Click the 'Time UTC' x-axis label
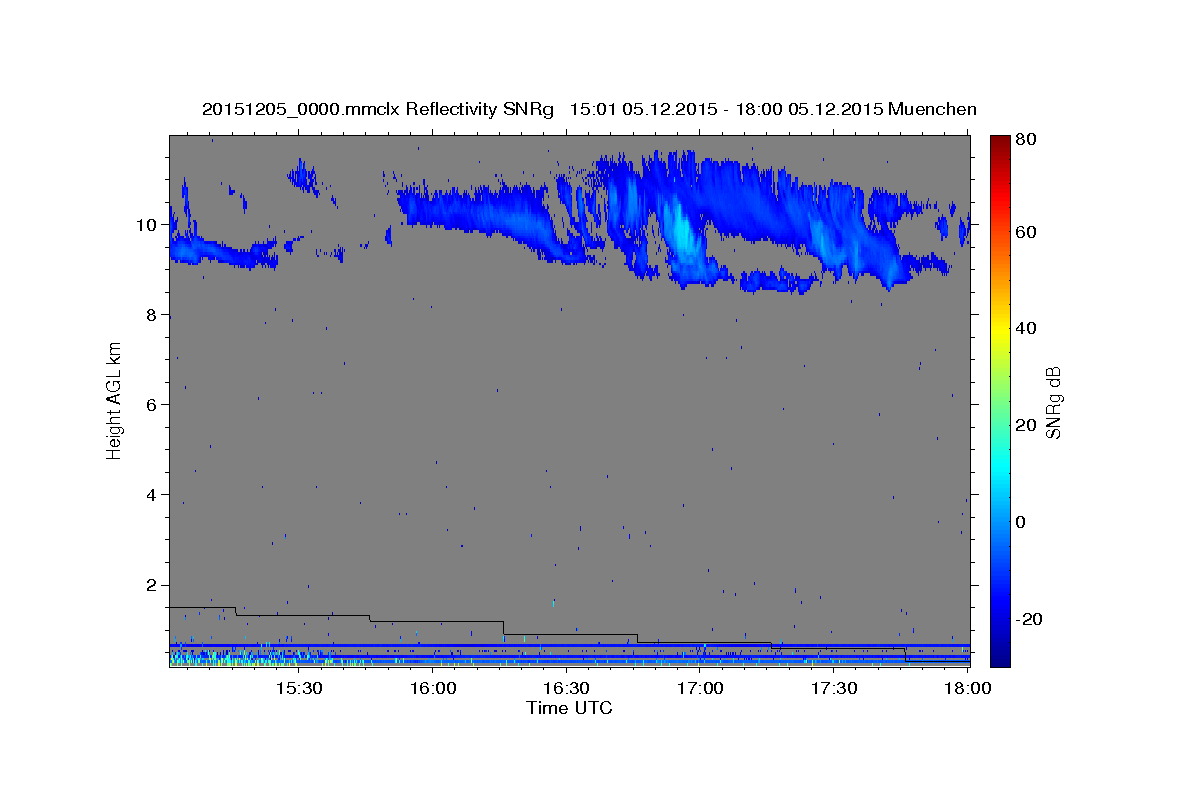The height and width of the screenshot is (800, 1200). click(569, 708)
